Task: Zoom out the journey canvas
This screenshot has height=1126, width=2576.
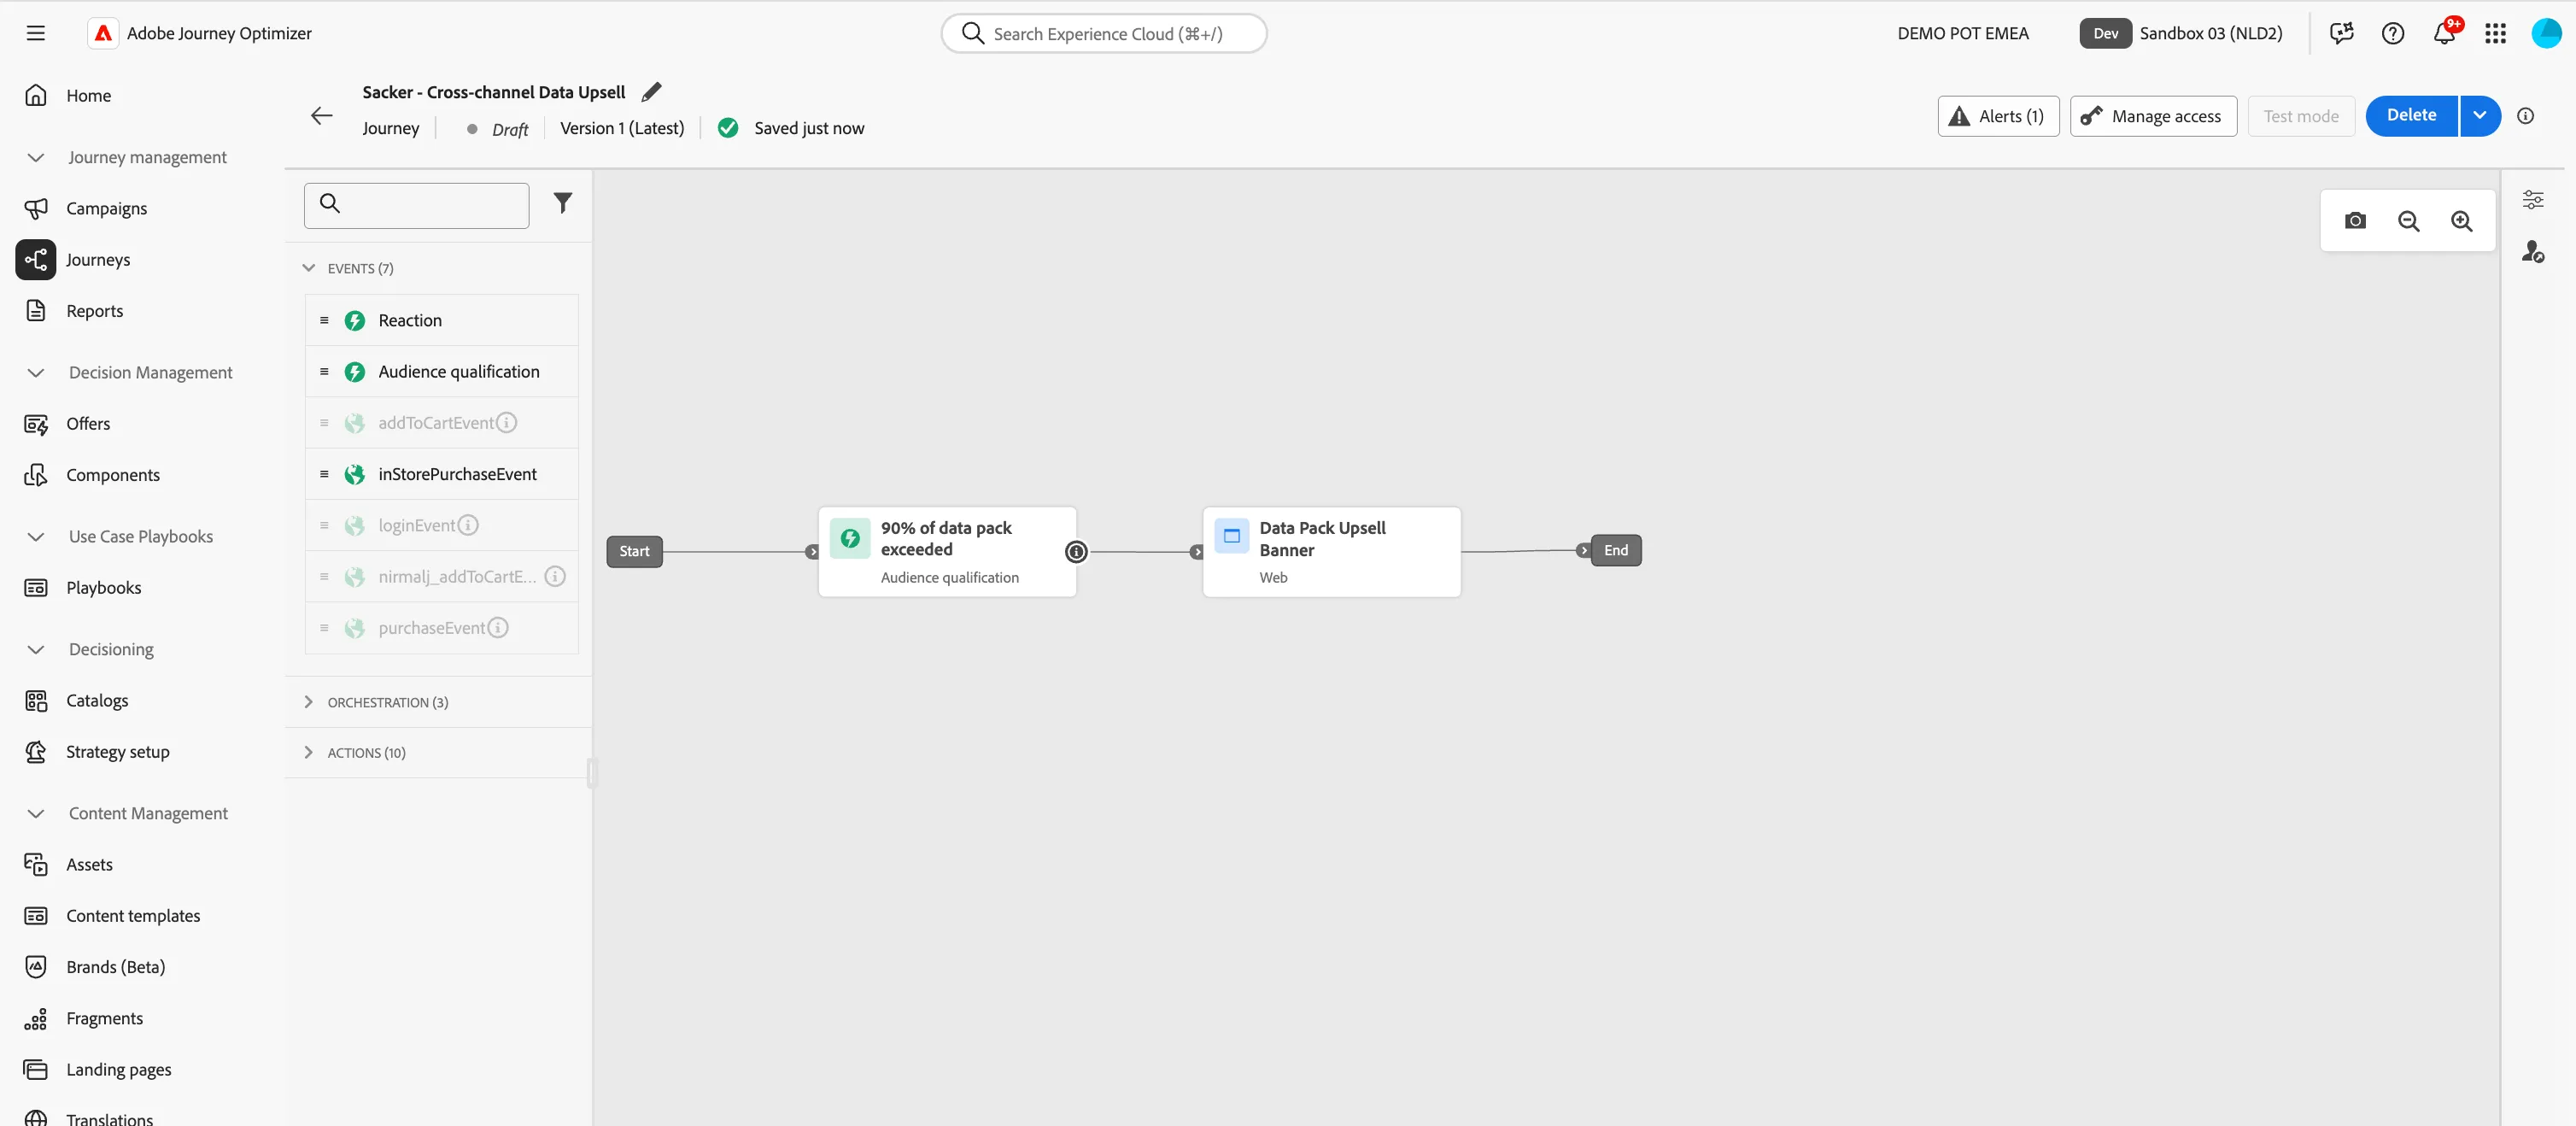Action: pos(2408,221)
